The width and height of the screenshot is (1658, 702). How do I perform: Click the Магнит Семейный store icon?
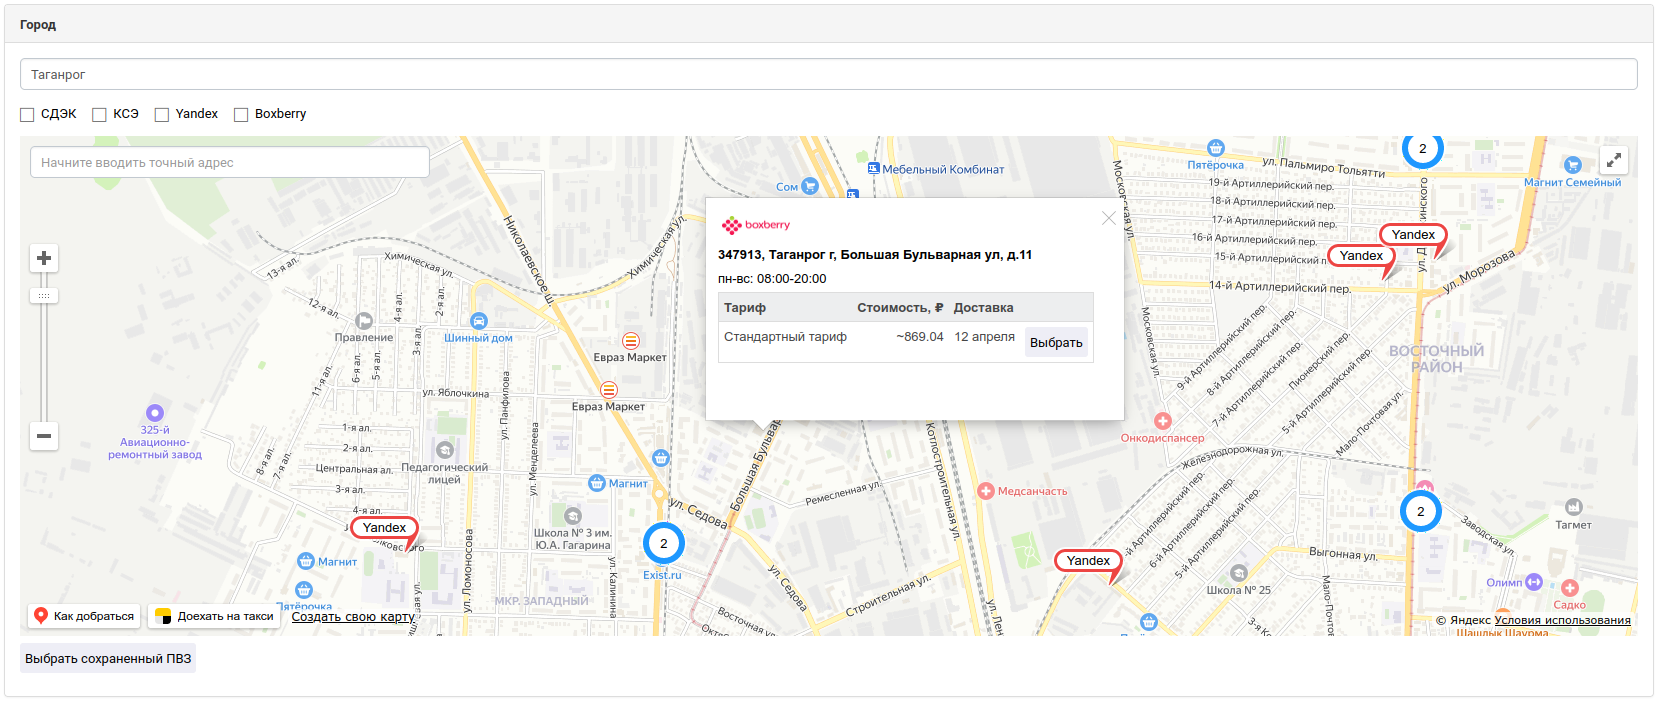tap(1572, 165)
